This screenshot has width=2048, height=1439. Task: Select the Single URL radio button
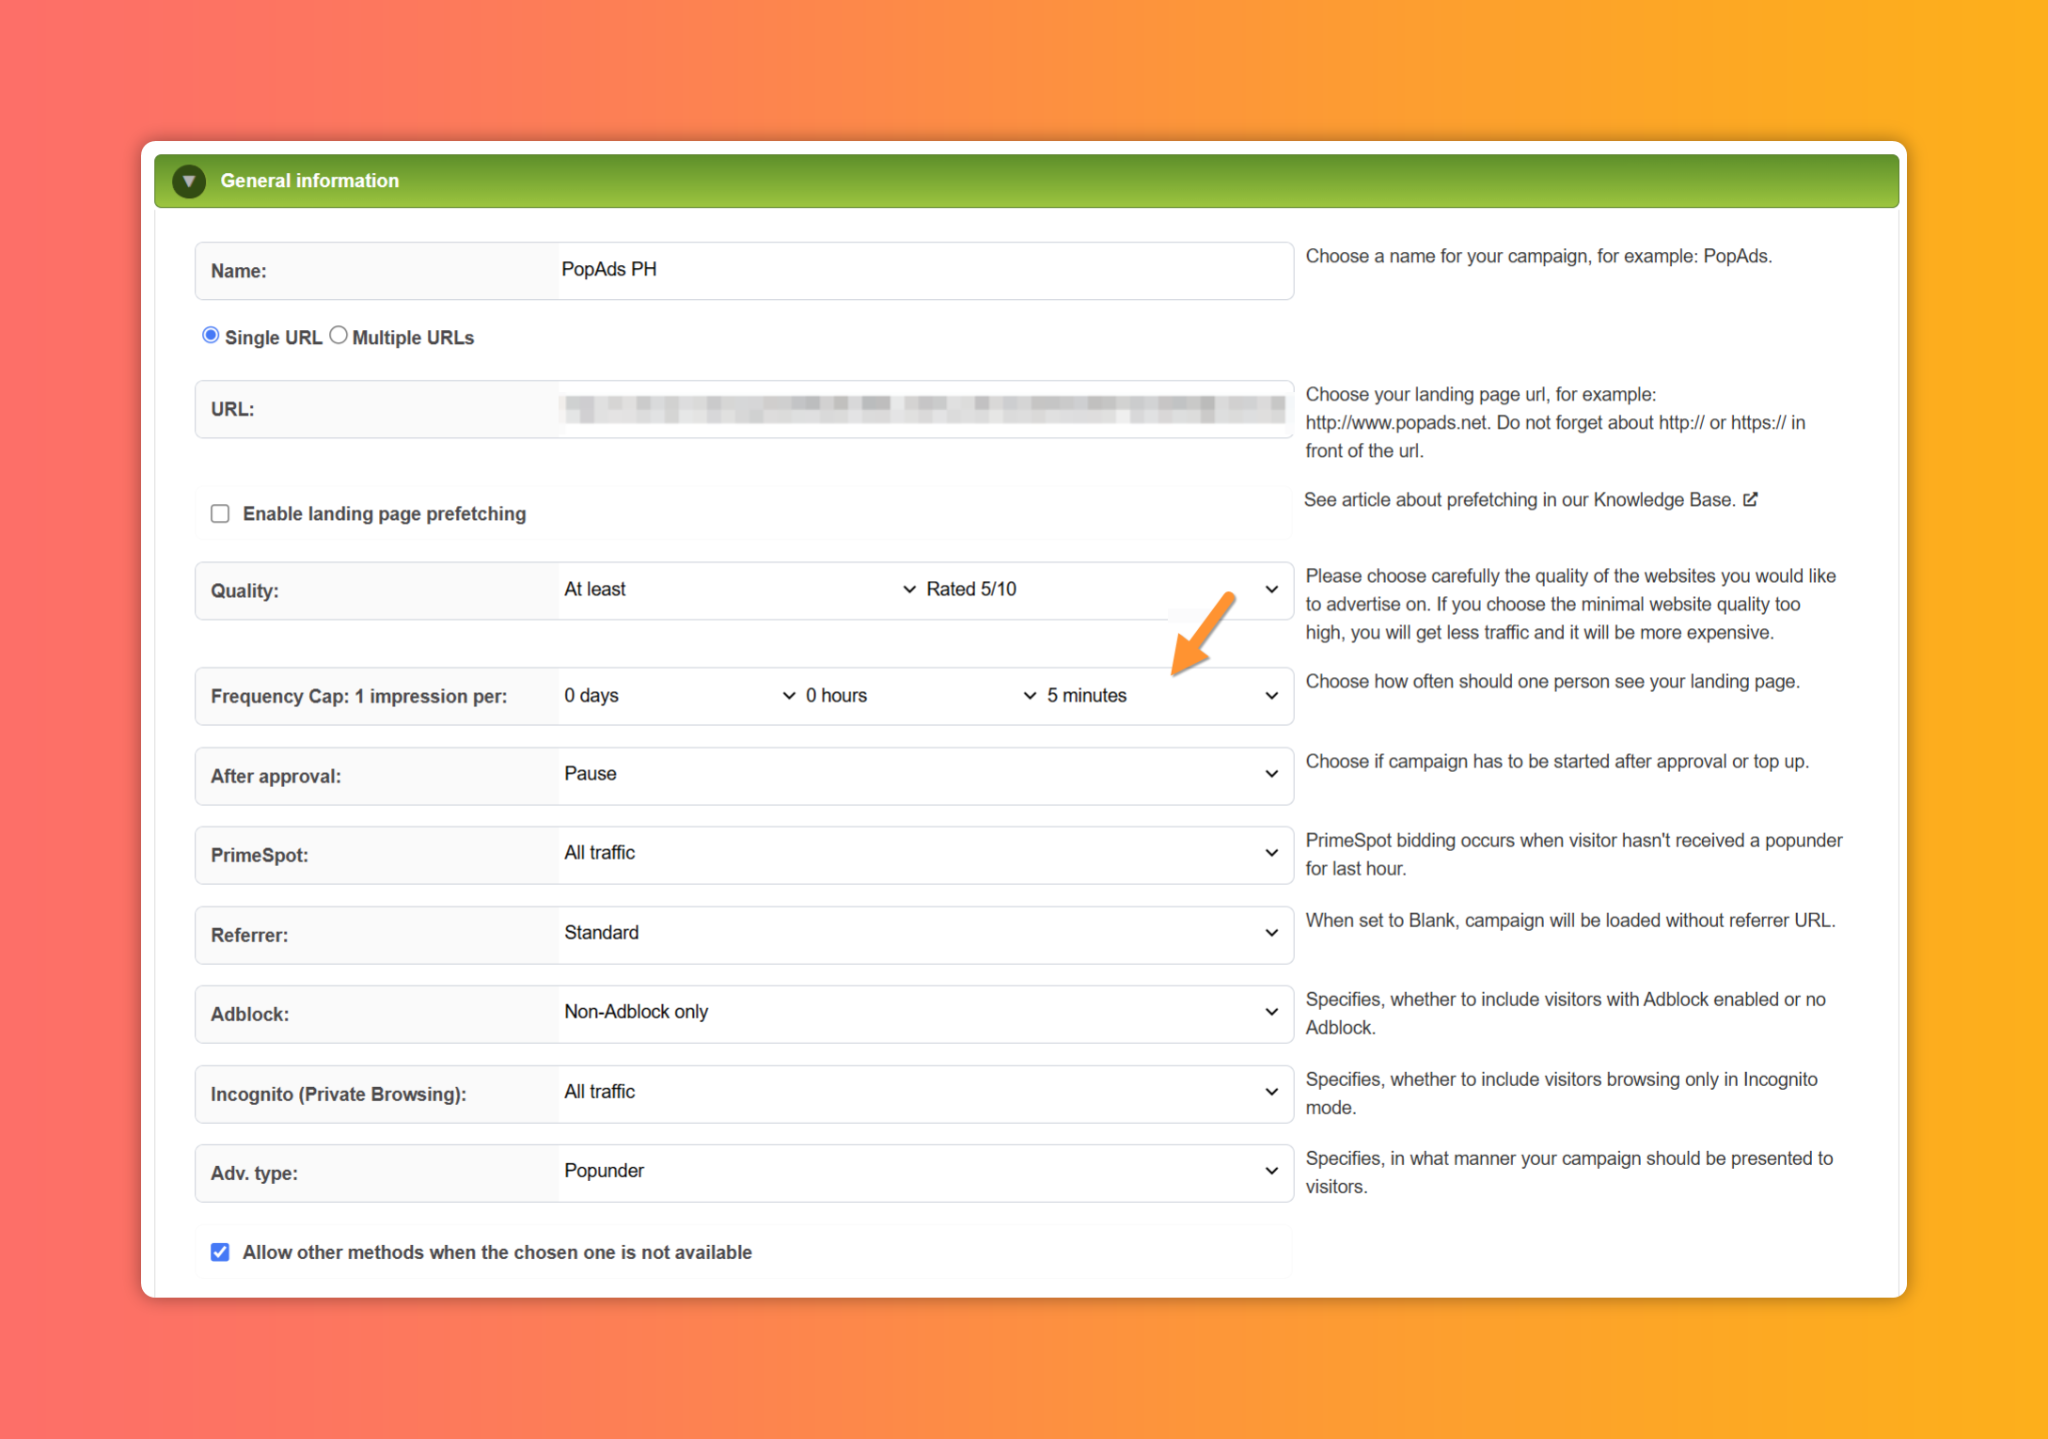[x=210, y=335]
